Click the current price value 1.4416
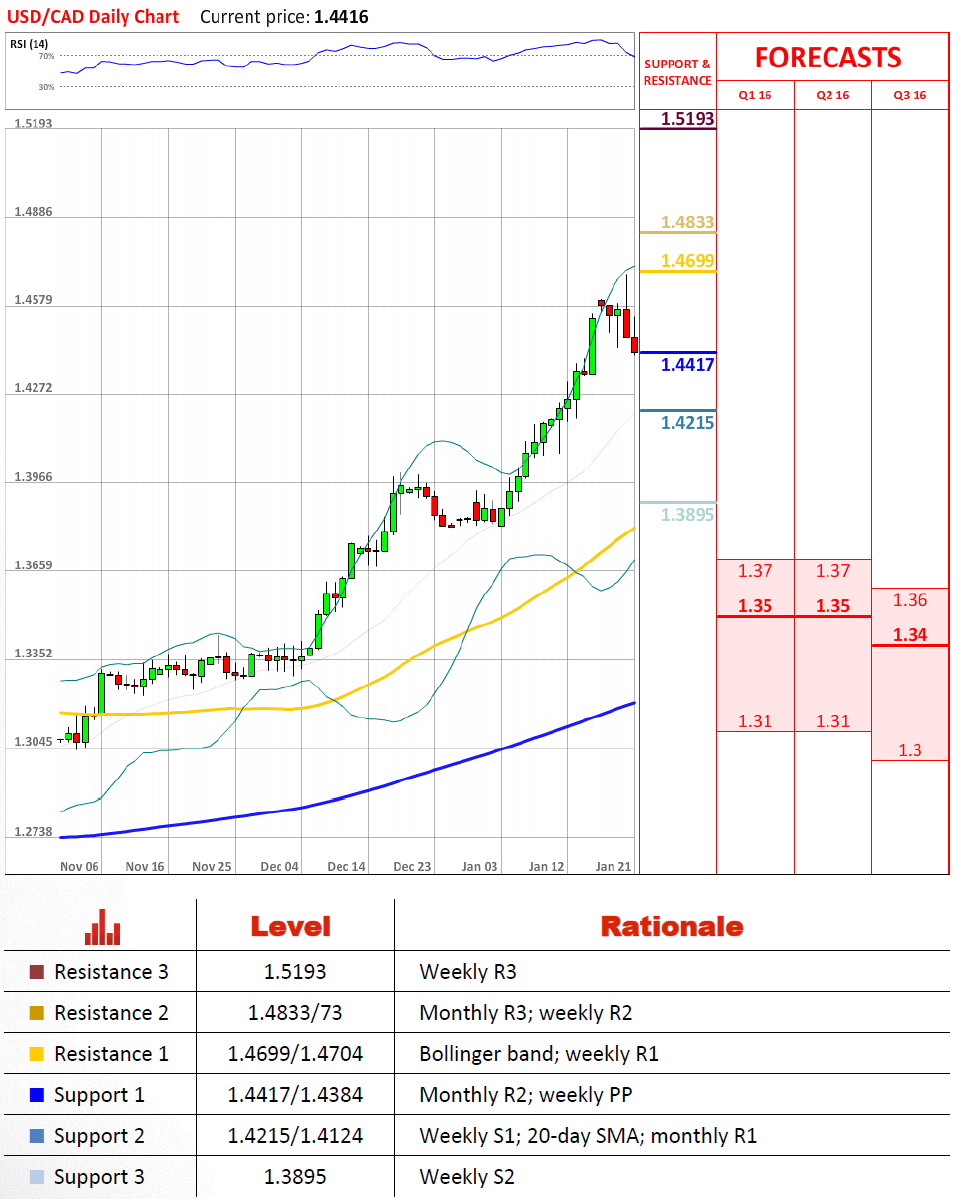 341,17
